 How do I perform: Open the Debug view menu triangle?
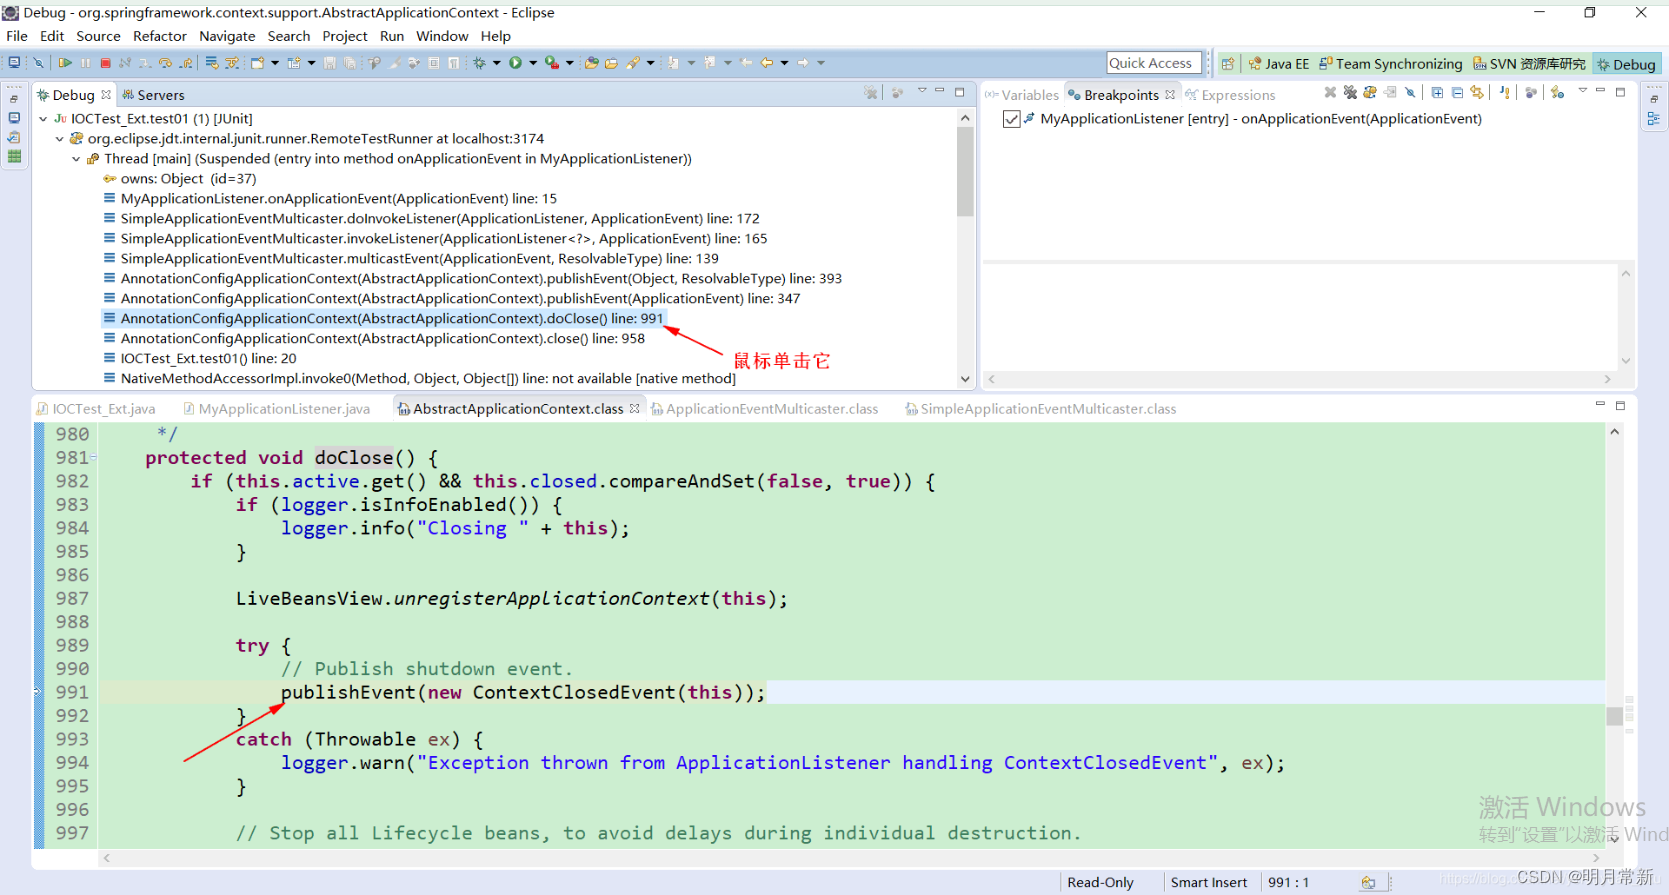(922, 90)
